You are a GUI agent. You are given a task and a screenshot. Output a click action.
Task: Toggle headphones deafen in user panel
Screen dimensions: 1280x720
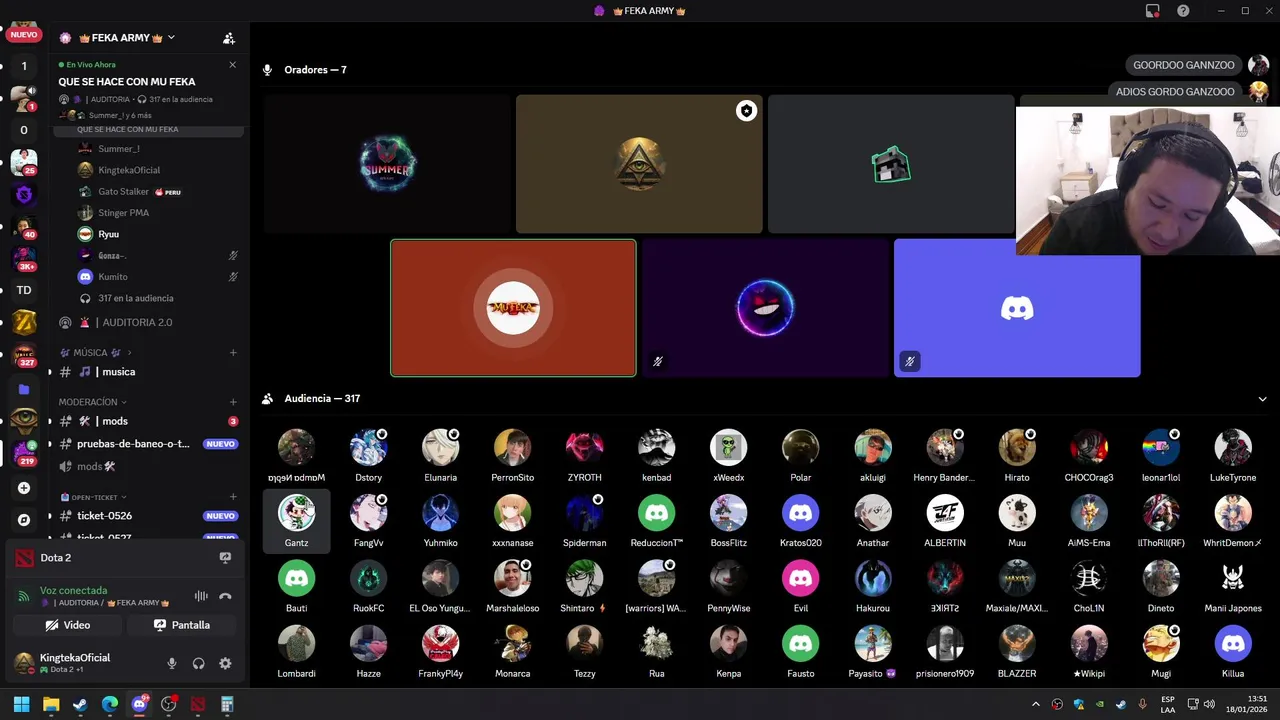[198, 663]
